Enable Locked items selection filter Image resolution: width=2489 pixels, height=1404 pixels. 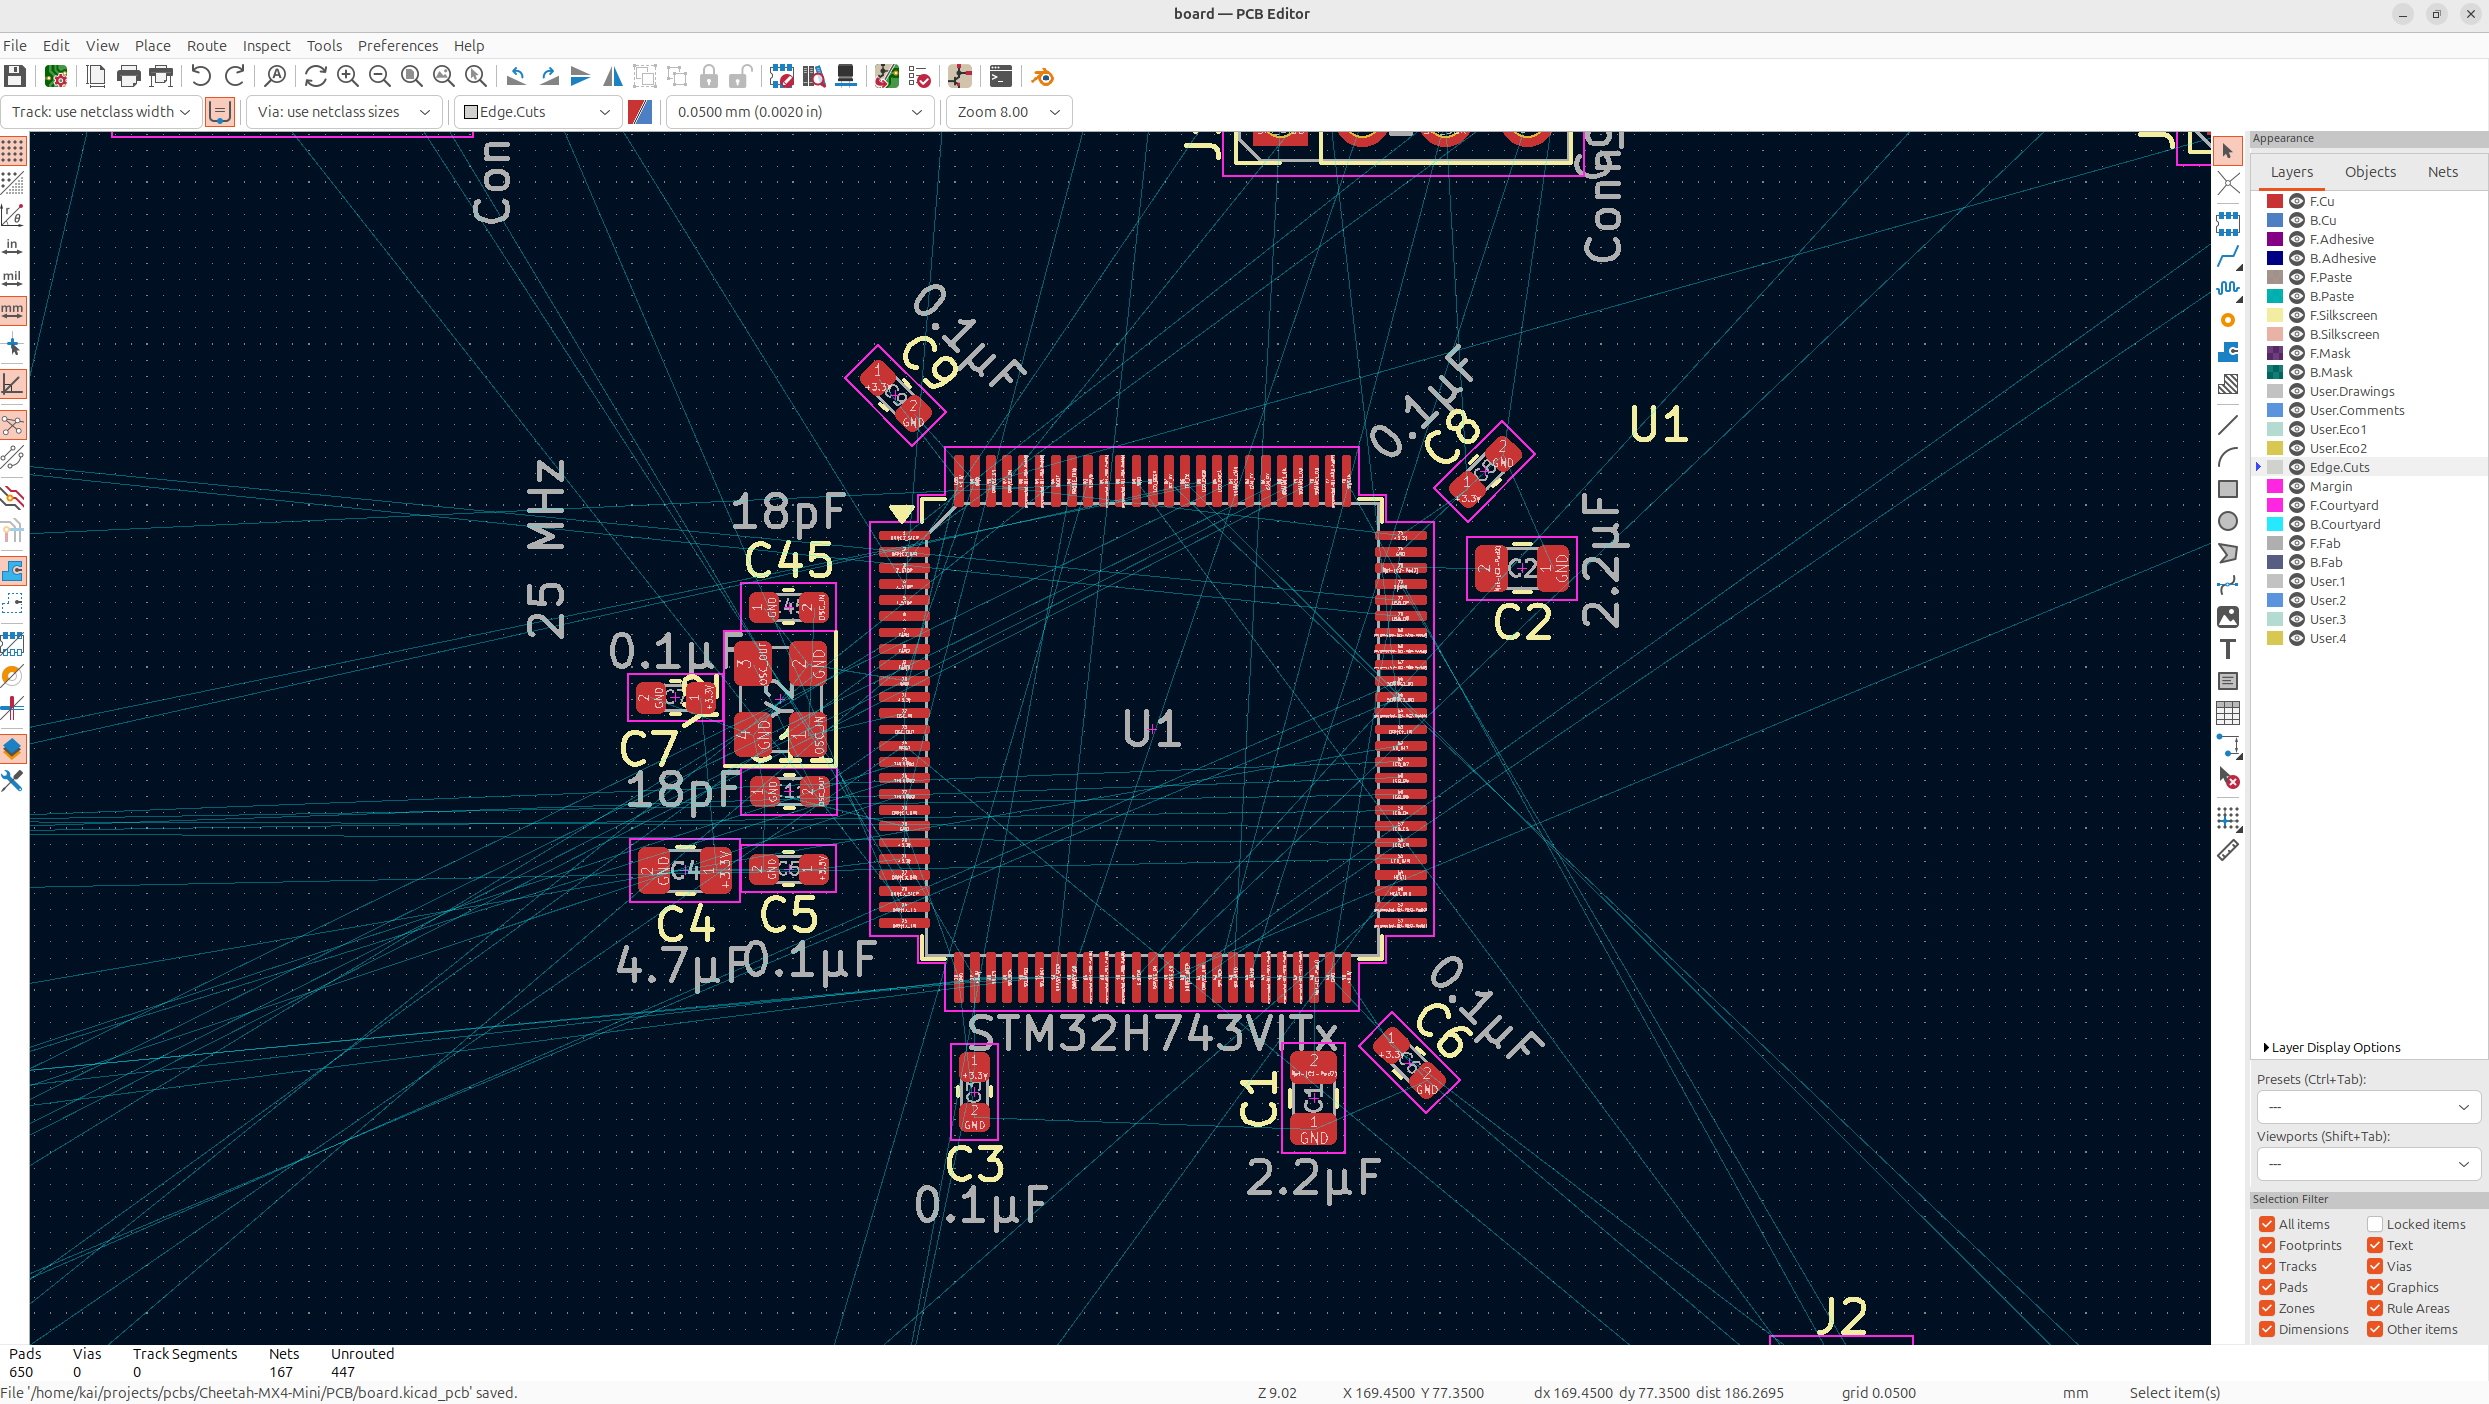[2375, 1224]
